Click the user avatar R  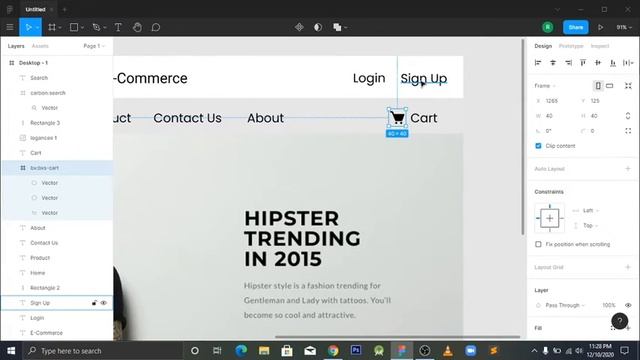[x=548, y=27]
